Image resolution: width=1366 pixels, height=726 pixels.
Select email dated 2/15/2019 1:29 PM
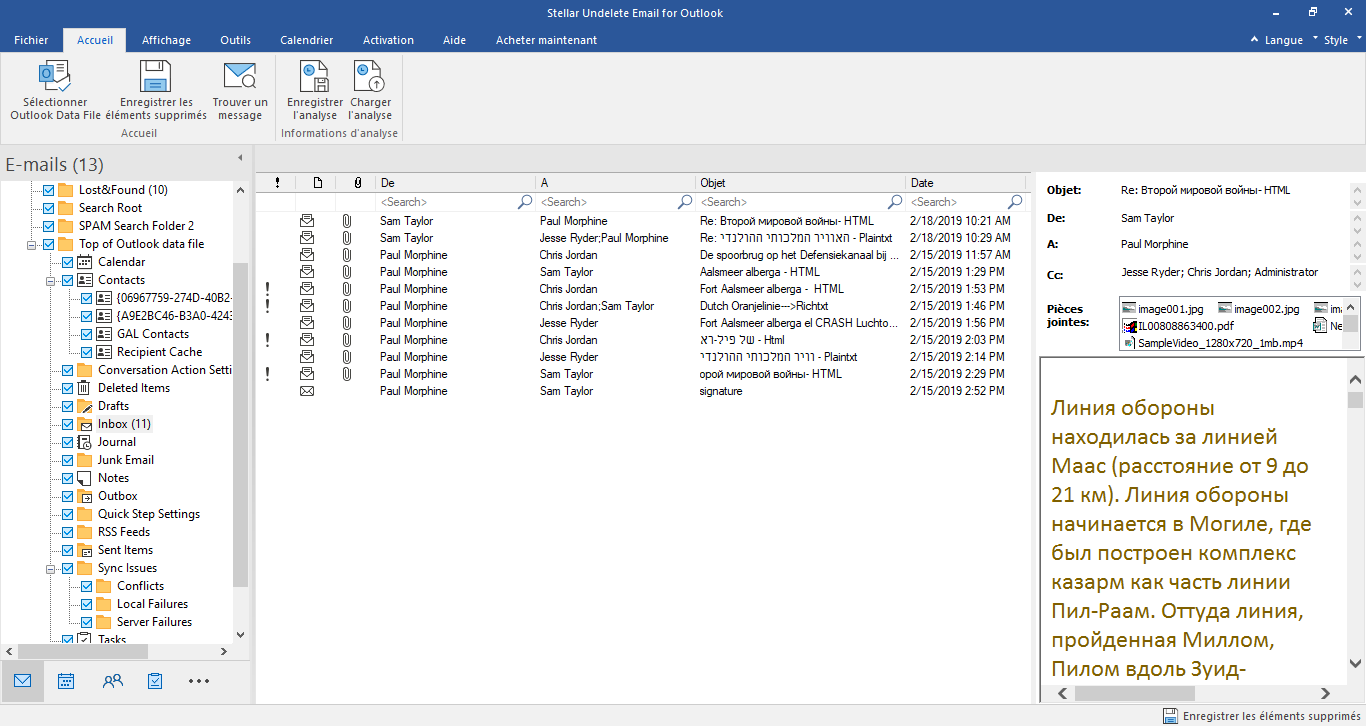click(x=640, y=272)
